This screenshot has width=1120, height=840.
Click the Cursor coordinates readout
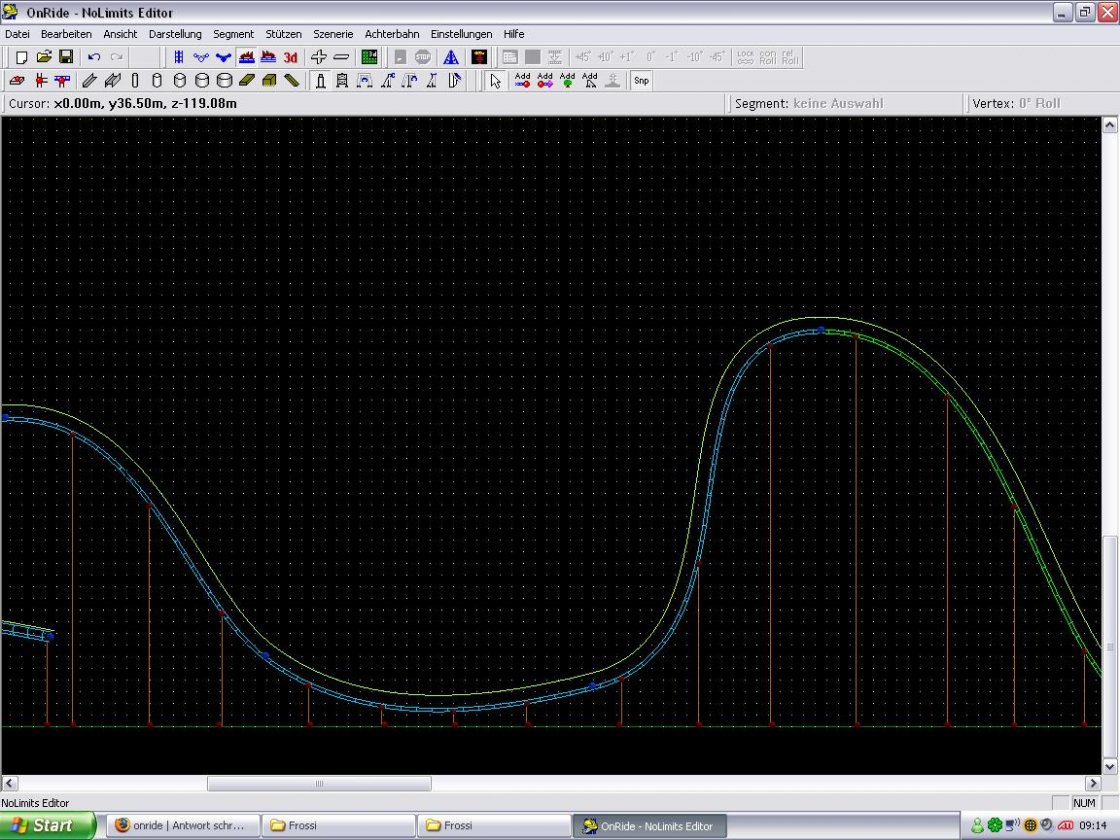coord(123,104)
